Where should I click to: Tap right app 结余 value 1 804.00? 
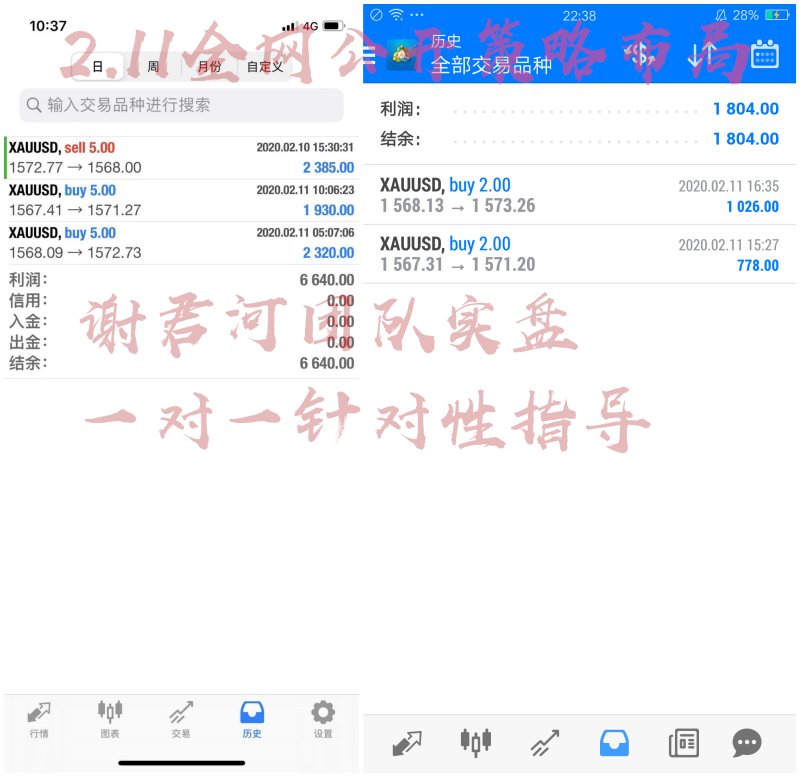pos(745,139)
